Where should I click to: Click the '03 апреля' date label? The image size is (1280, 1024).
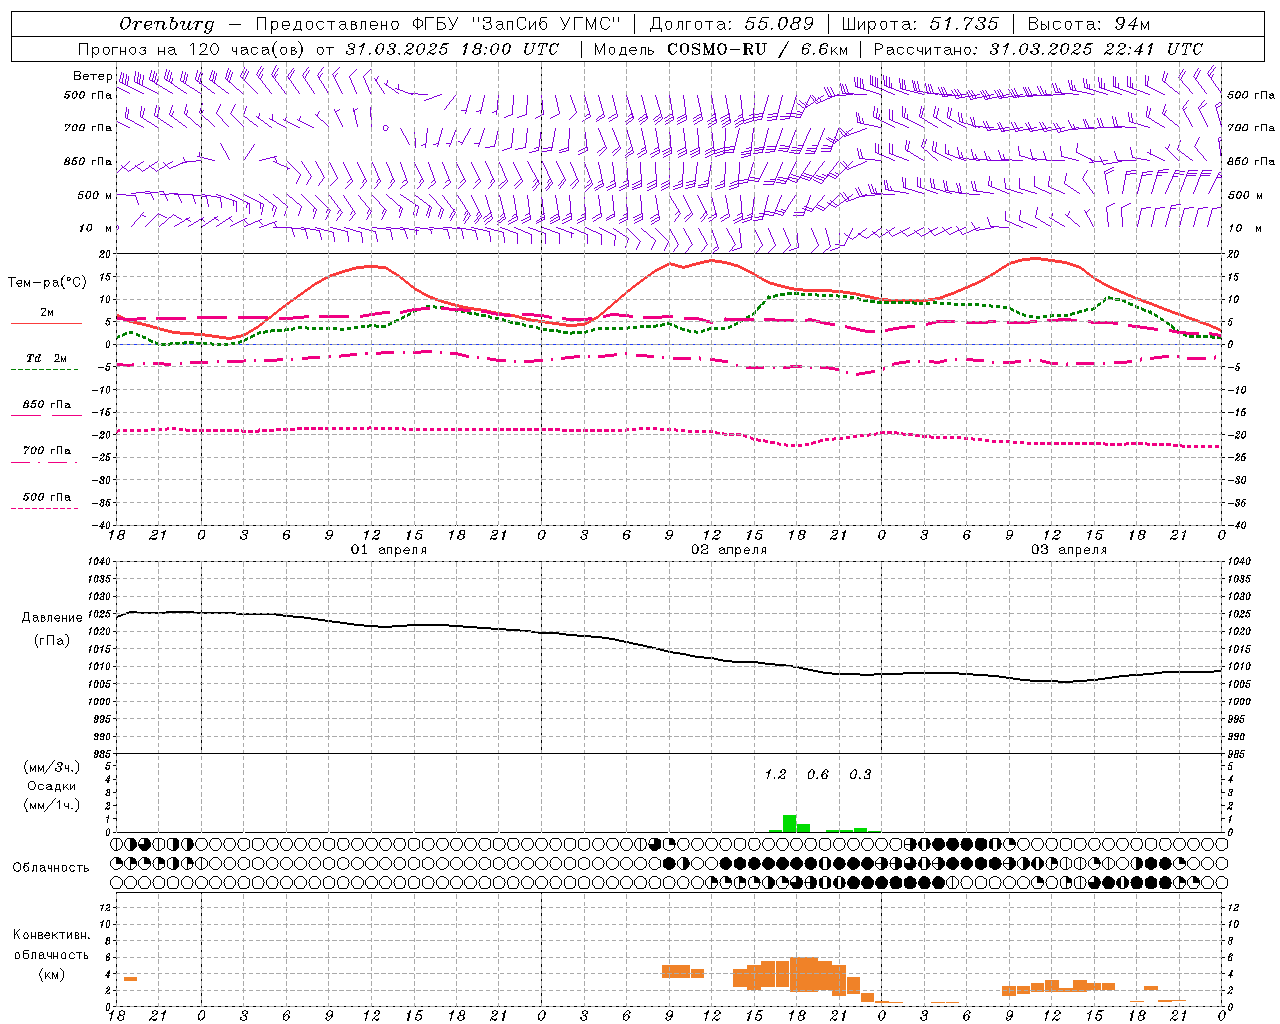[1069, 550]
